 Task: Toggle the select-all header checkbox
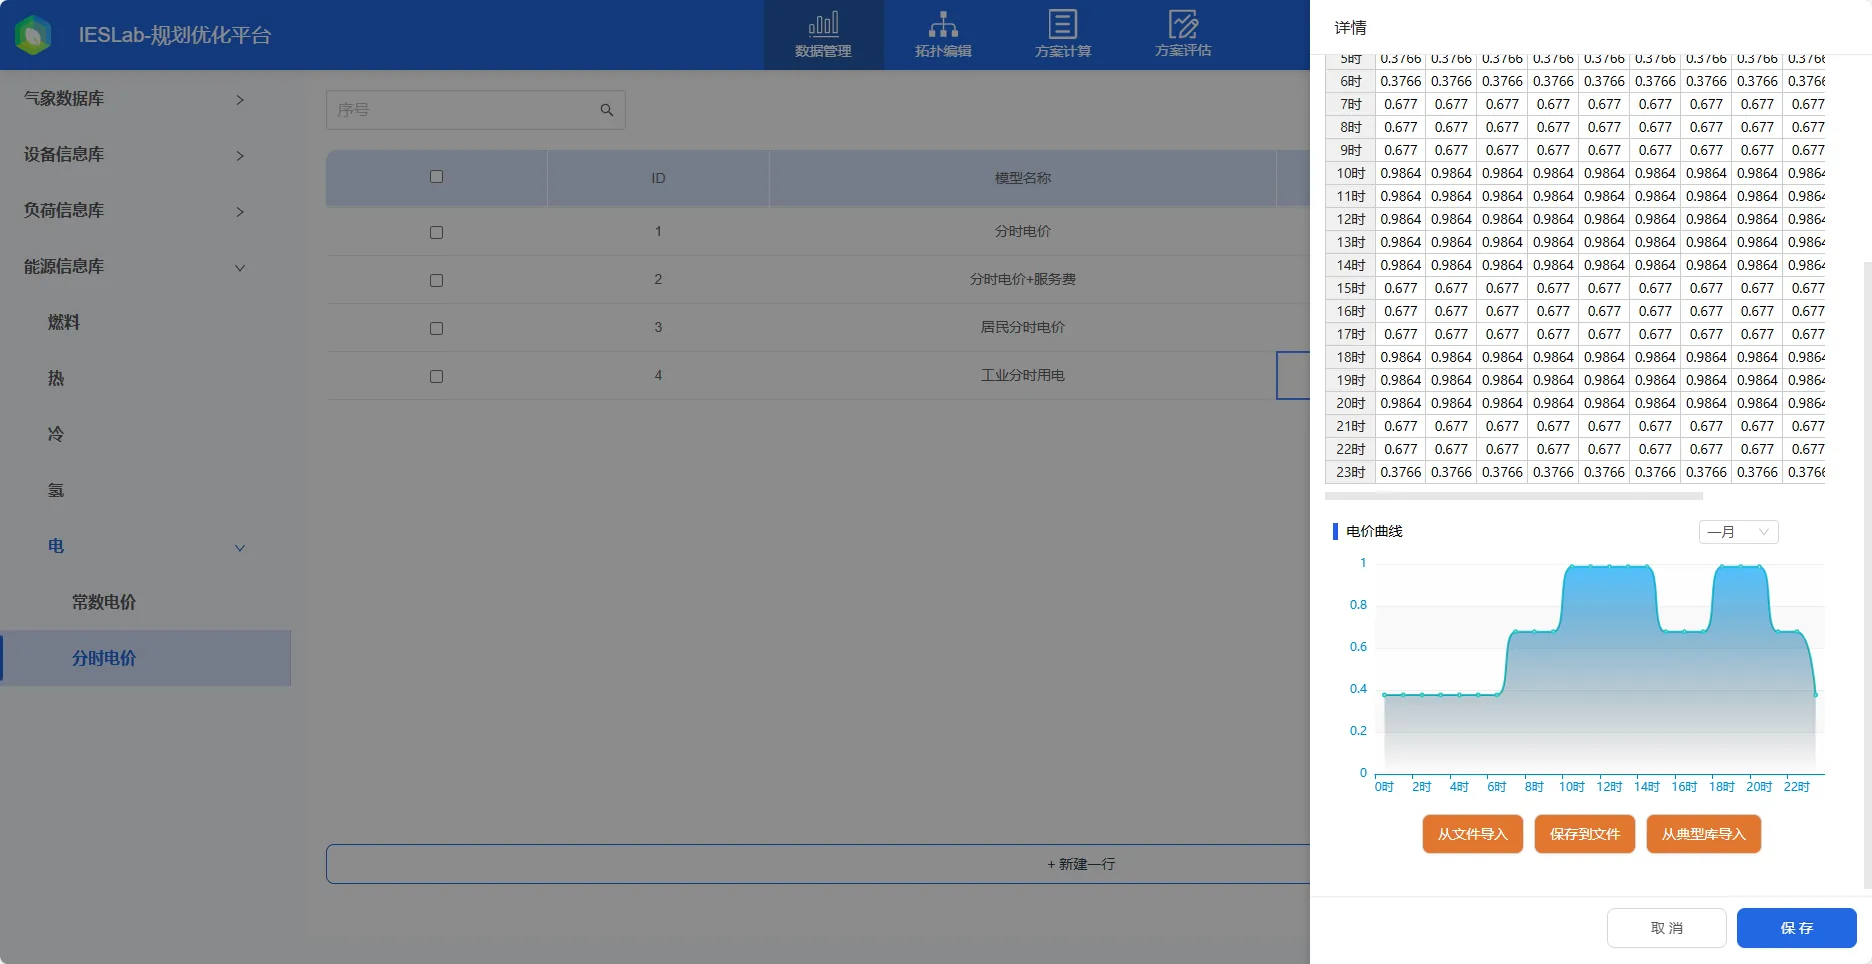point(436,177)
